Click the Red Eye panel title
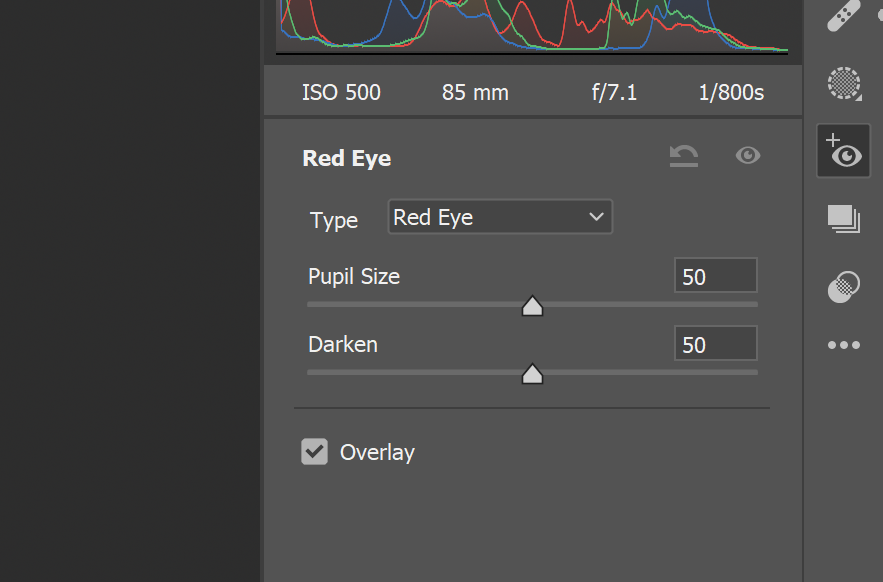 pyautogui.click(x=346, y=157)
